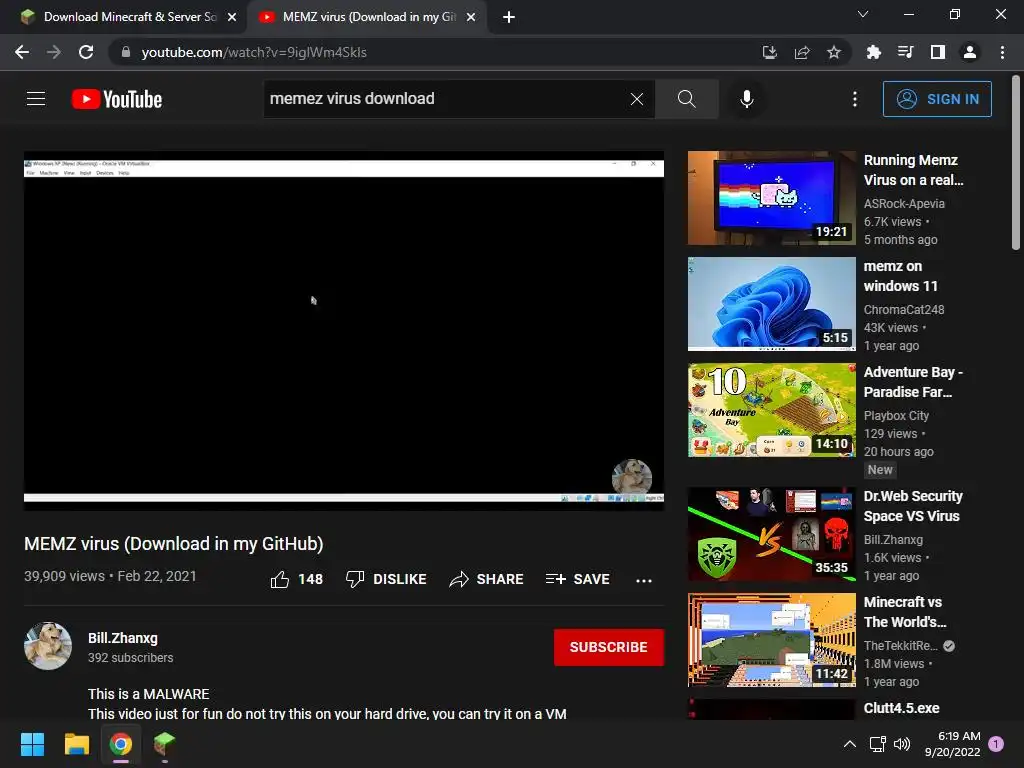The width and height of the screenshot is (1024, 768).
Task: Switch to Download Minecraft browser tab
Action: point(124,17)
